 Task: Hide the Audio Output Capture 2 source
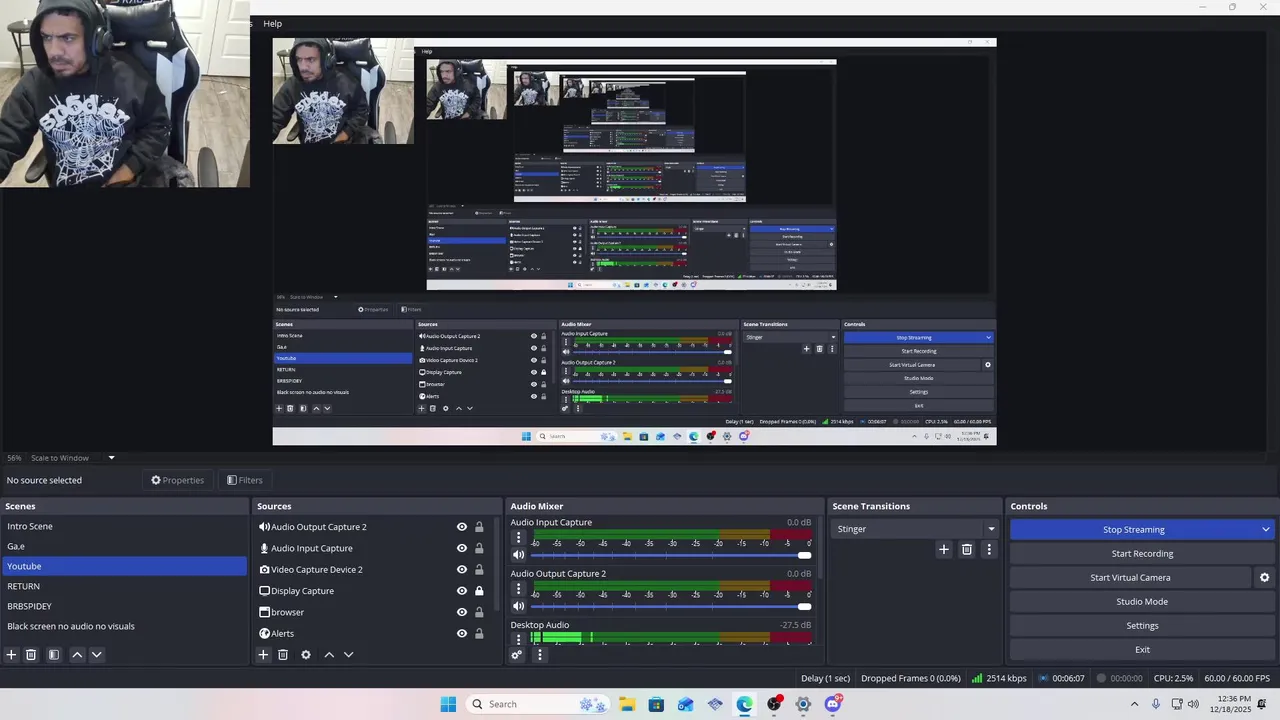pyautogui.click(x=462, y=527)
